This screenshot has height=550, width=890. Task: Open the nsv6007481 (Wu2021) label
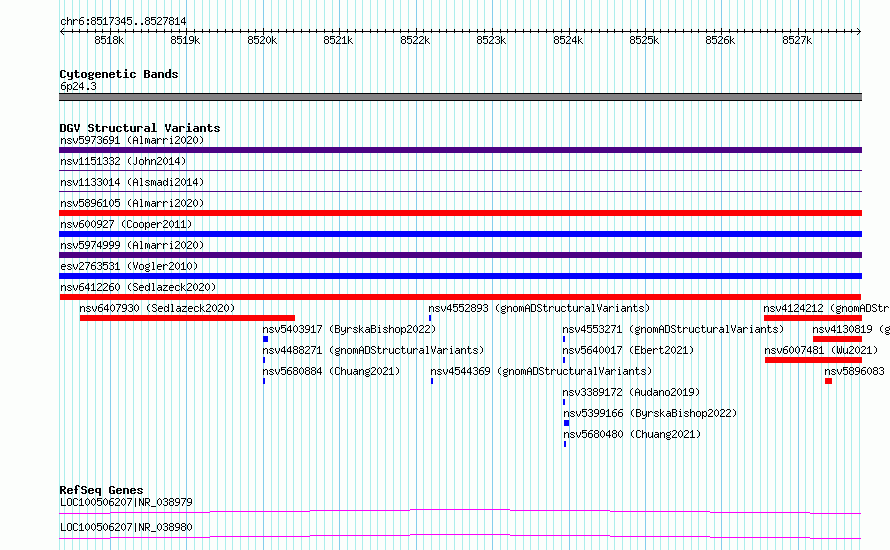[x=821, y=350]
